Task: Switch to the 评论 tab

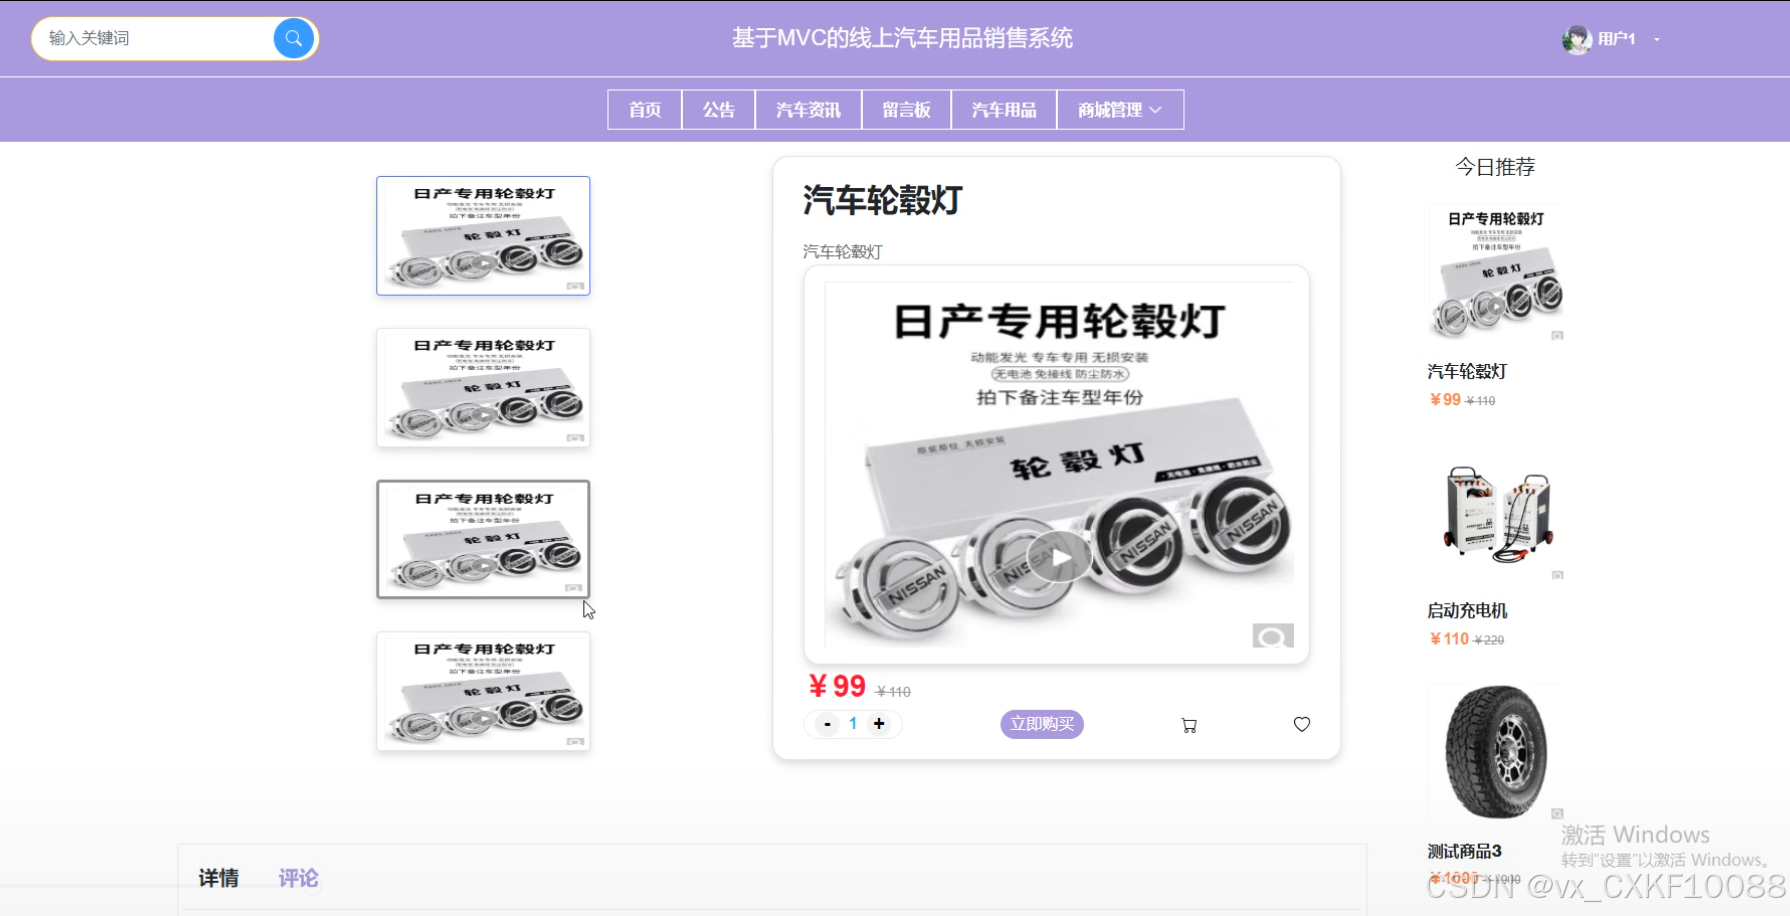Action: point(298,878)
